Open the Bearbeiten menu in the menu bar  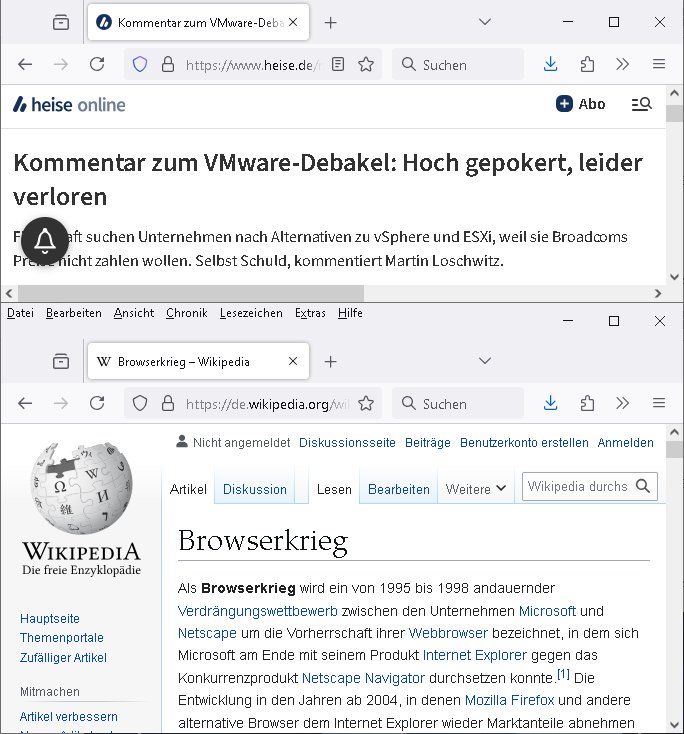[x=74, y=313]
